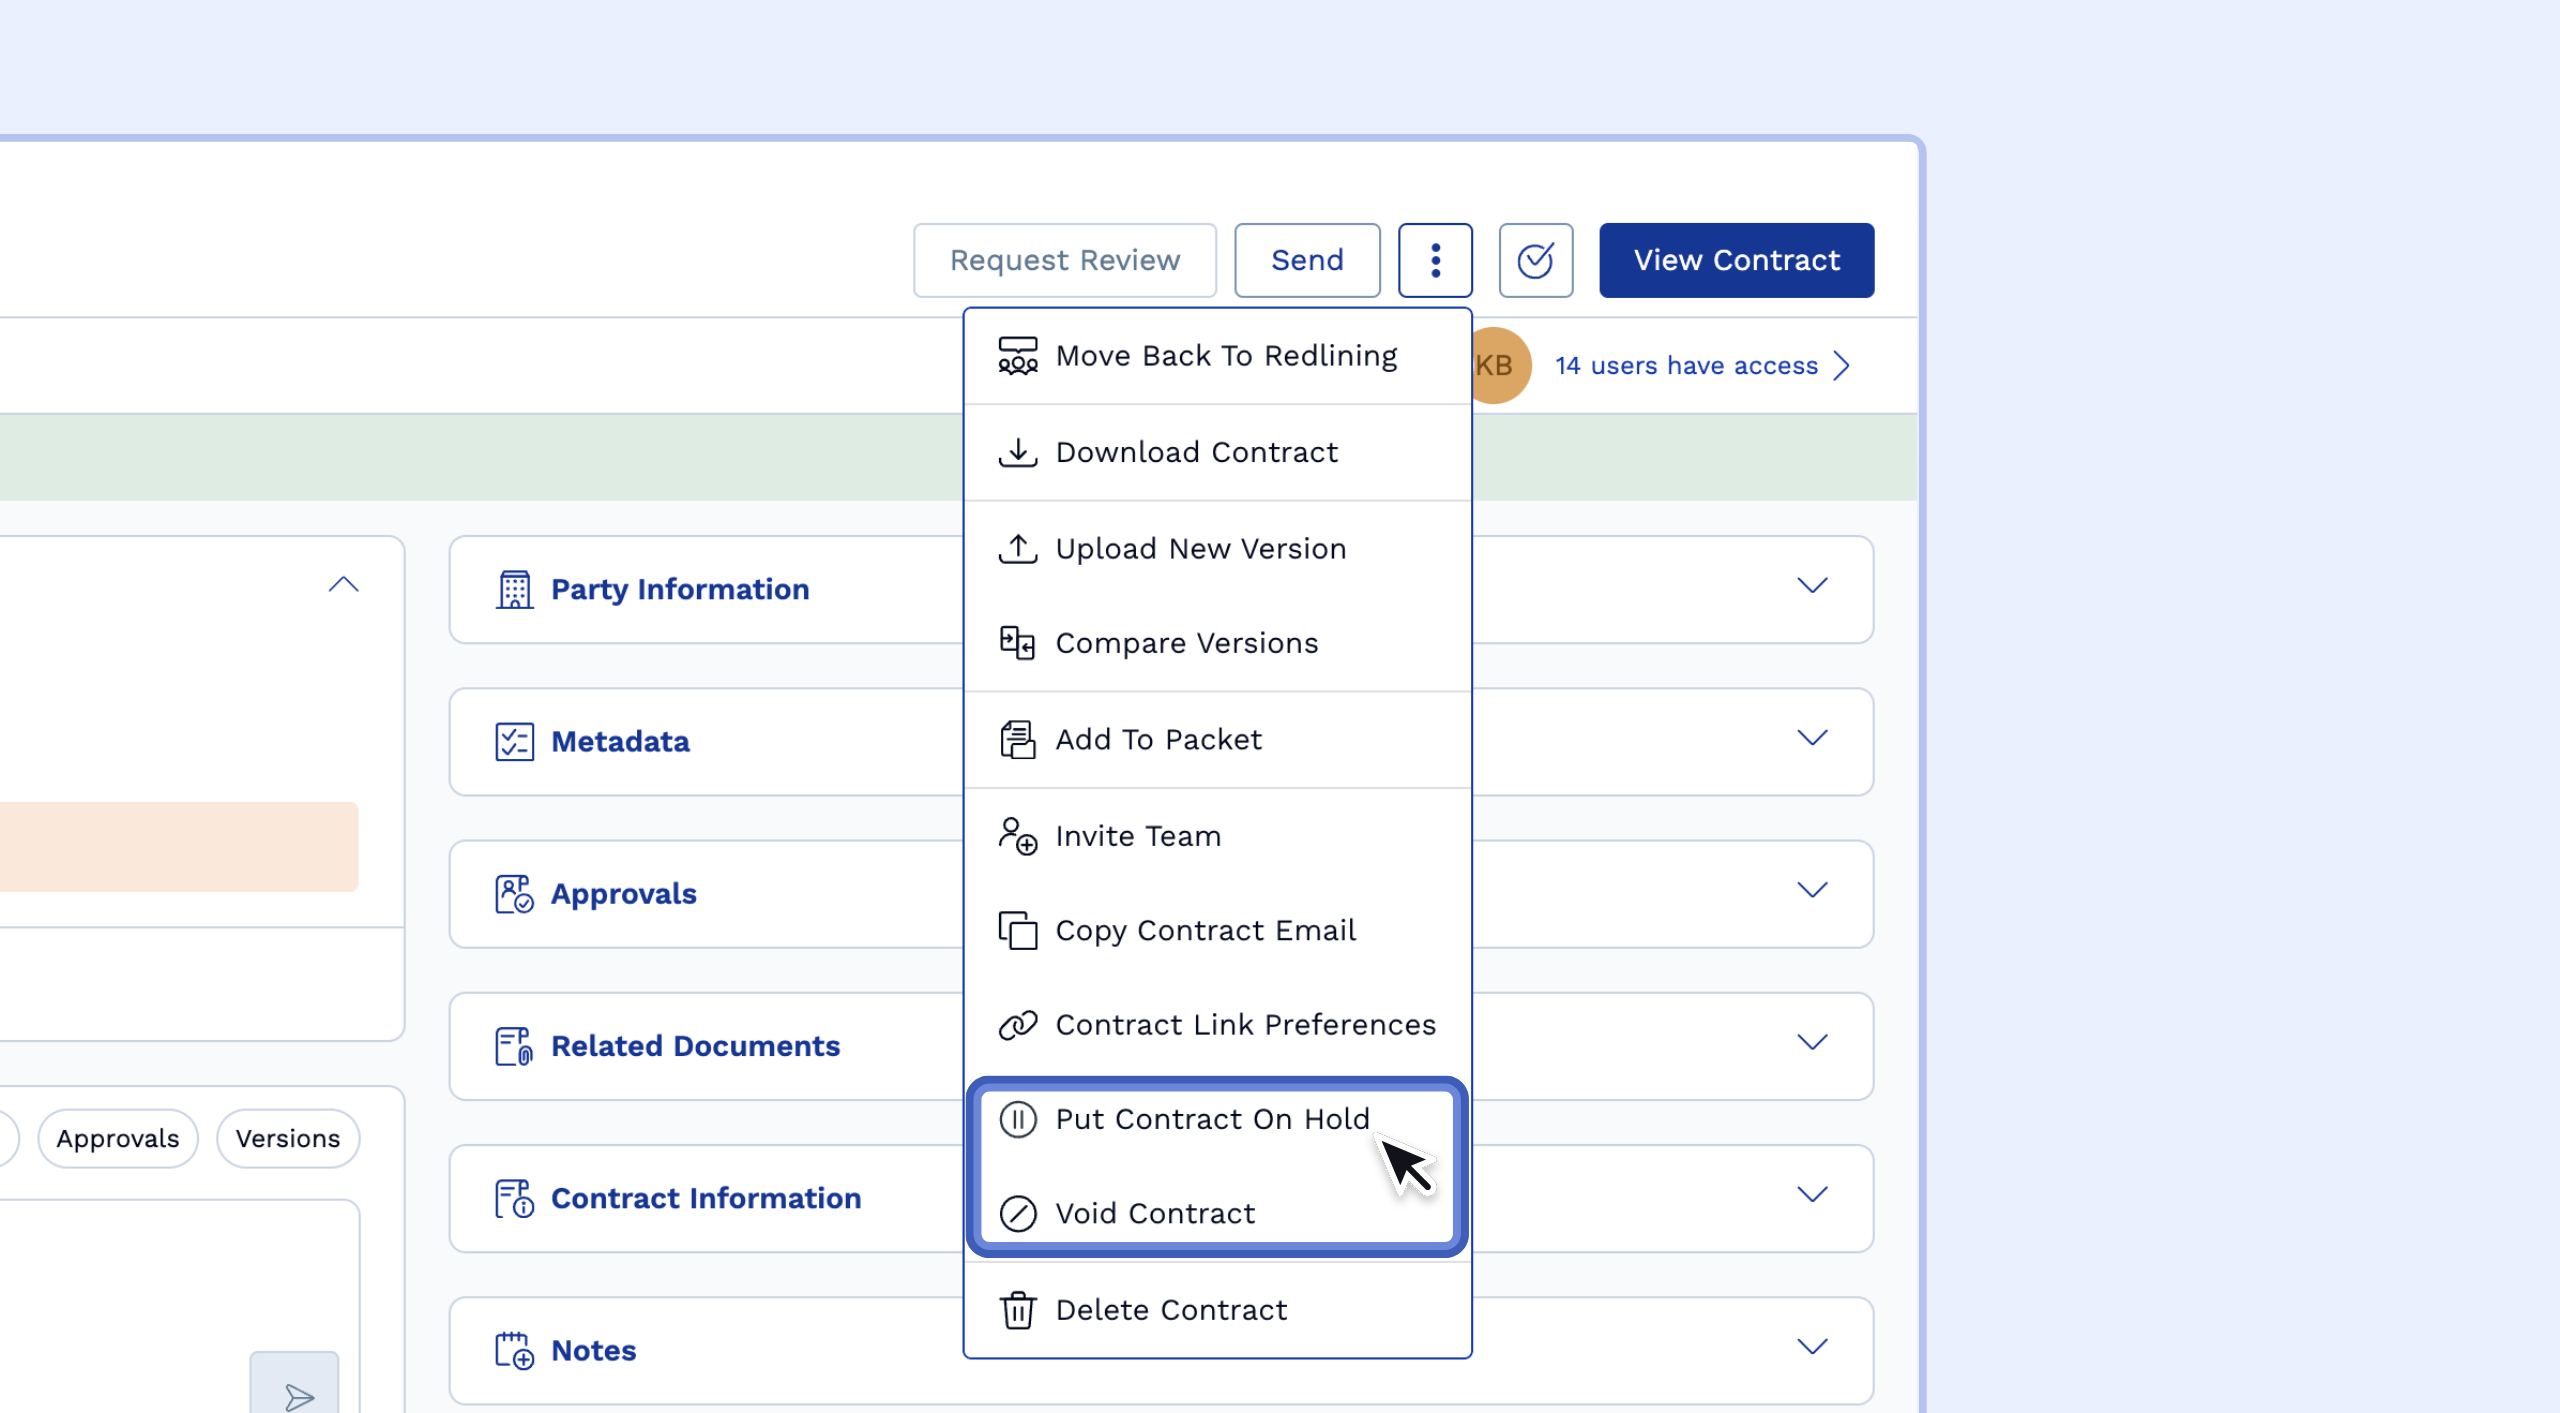Click the three-dot more options button

(1435, 260)
